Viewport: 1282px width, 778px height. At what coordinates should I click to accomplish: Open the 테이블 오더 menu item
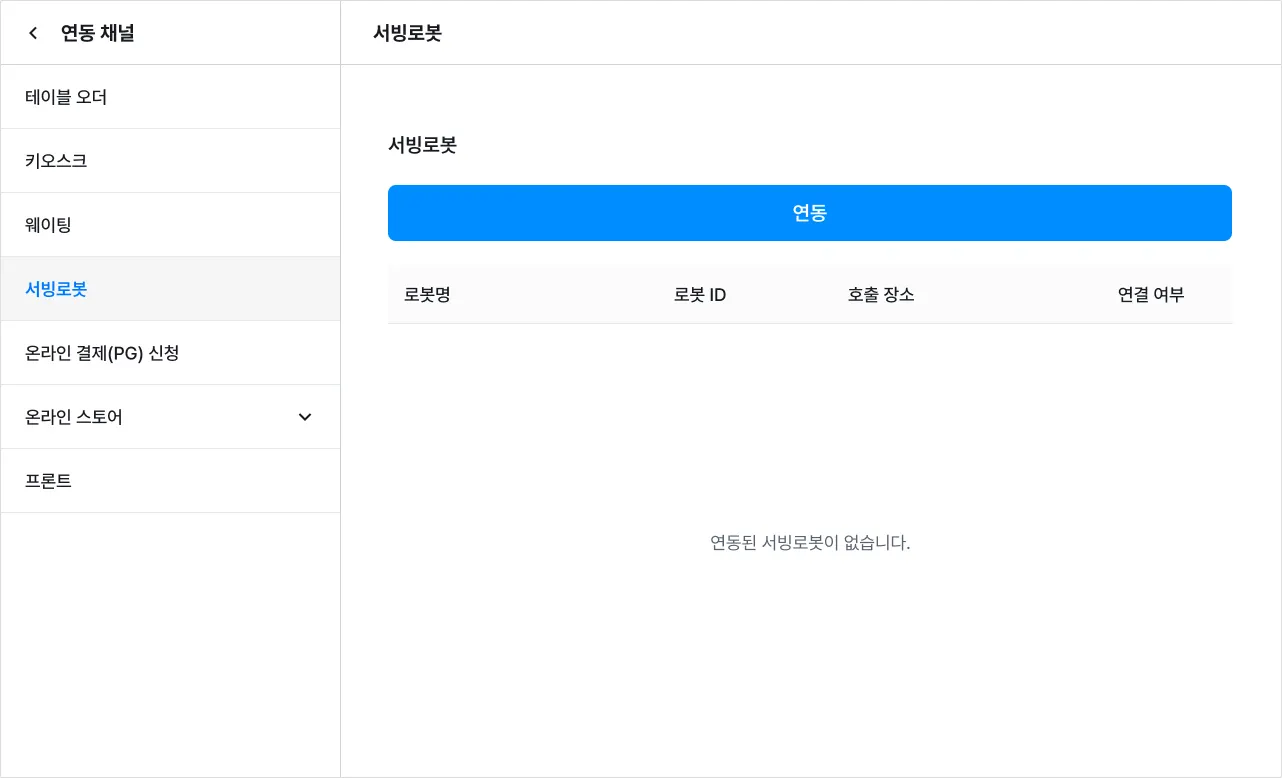coord(66,97)
